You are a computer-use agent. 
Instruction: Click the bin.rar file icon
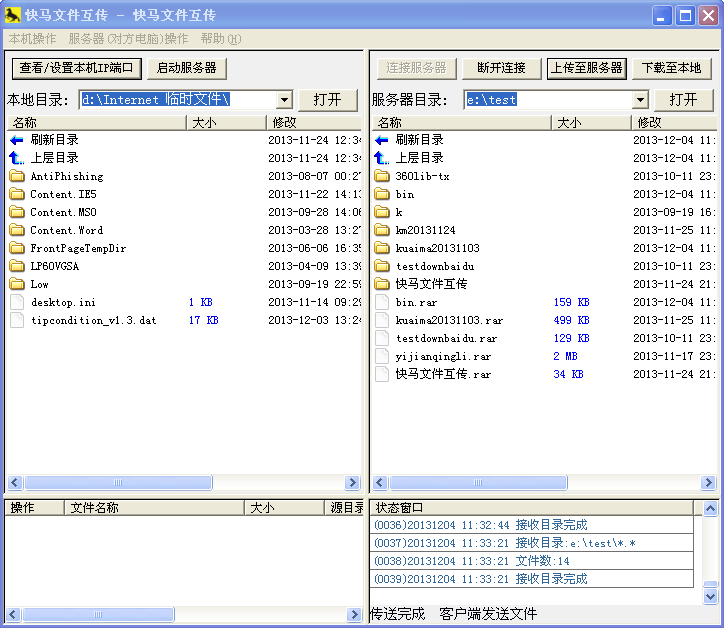pos(381,302)
